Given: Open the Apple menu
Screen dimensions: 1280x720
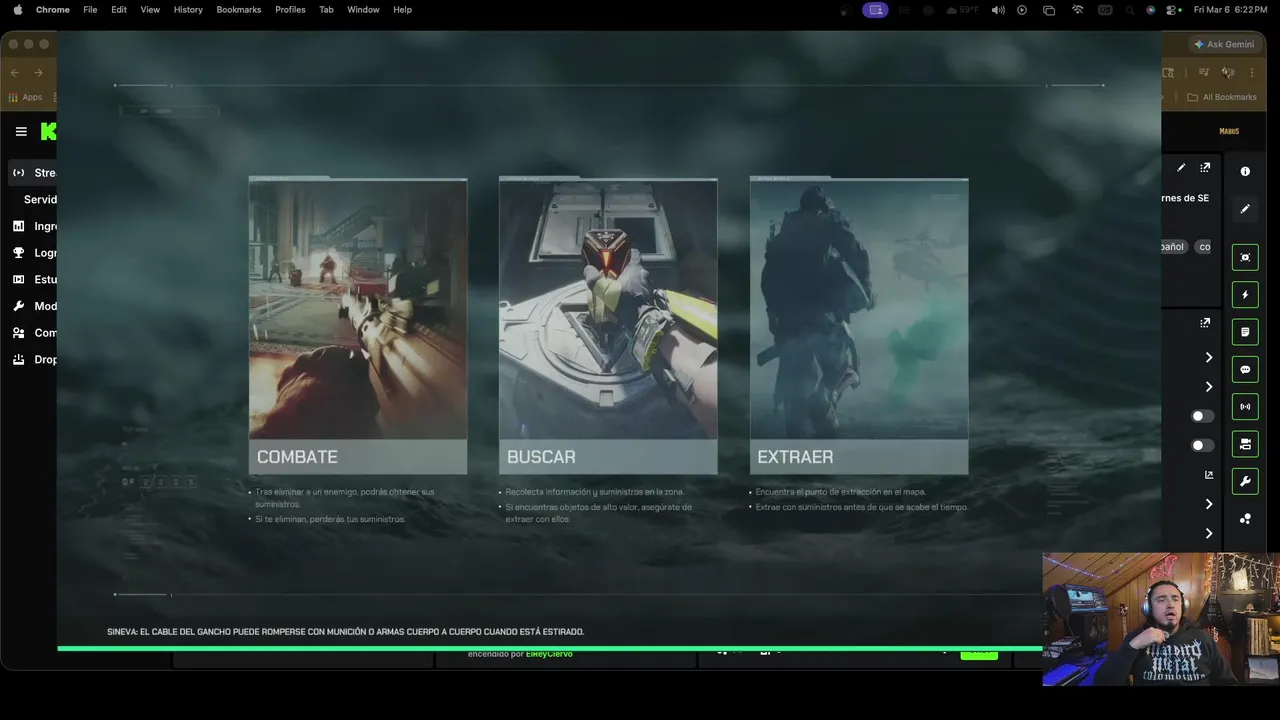Looking at the screenshot, I should pyautogui.click(x=17, y=10).
